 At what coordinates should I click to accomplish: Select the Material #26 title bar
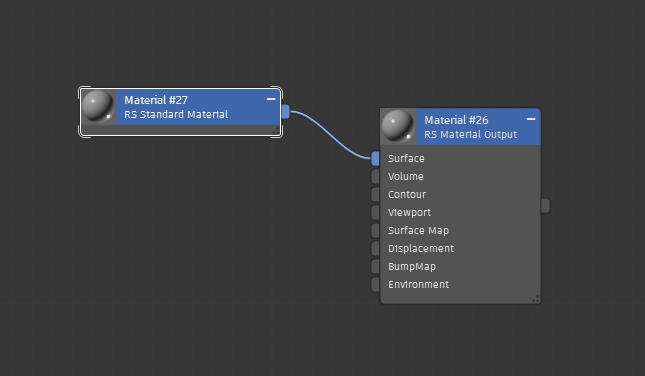pyautogui.click(x=478, y=127)
